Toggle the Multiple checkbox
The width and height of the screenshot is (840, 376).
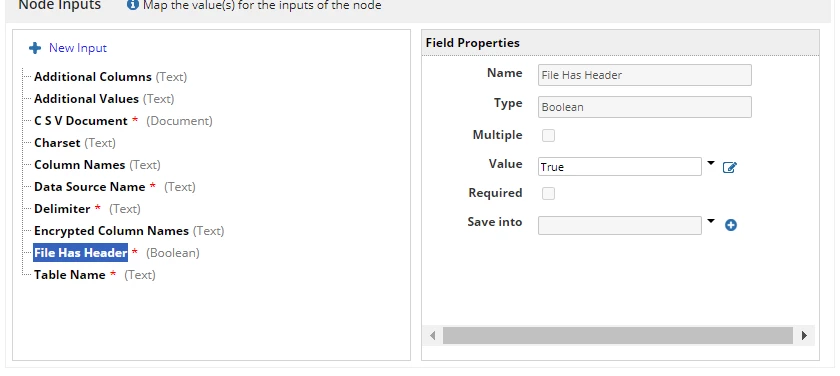[548, 136]
